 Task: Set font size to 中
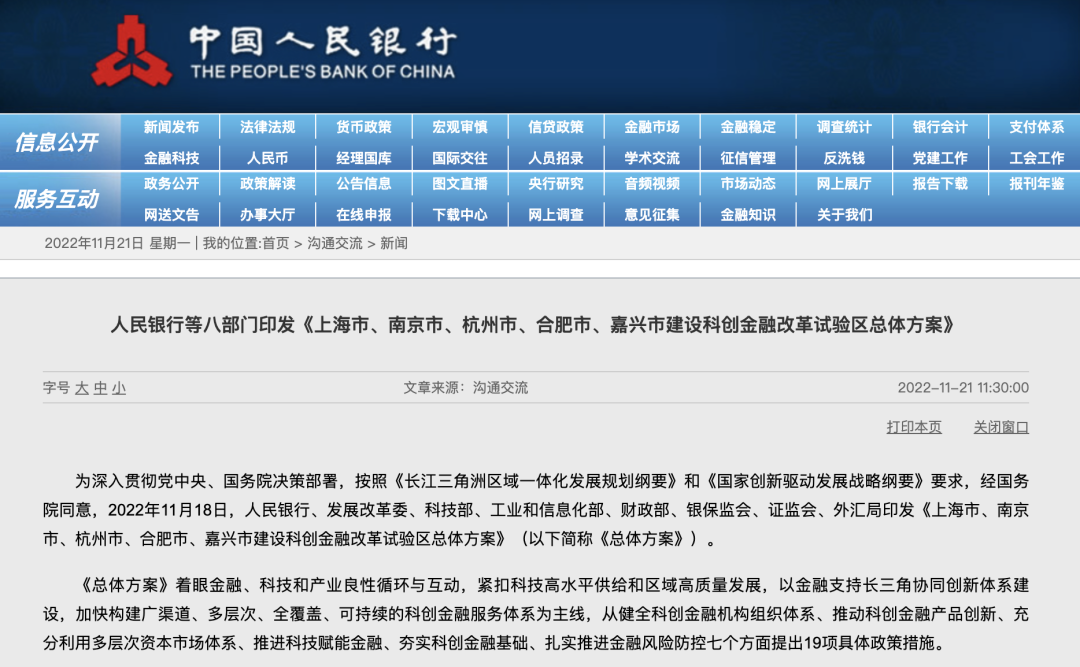pos(100,388)
